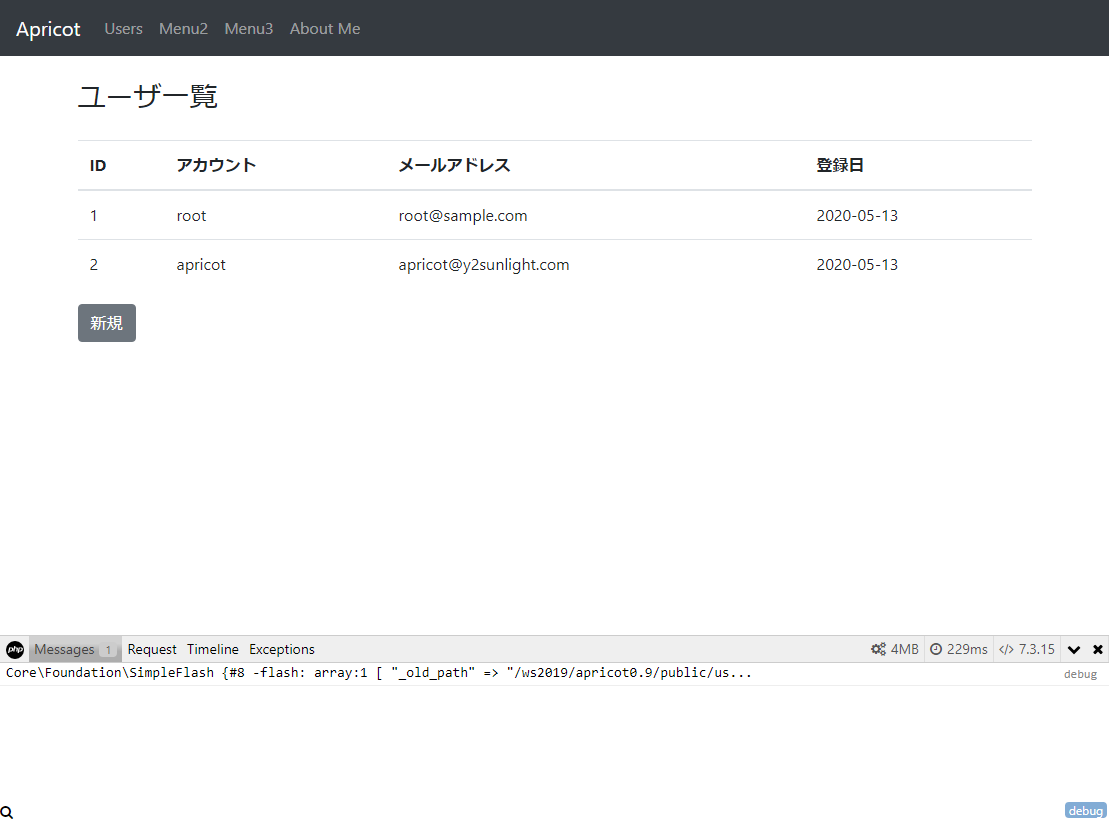
Task: Open the Request tab
Action: coord(152,649)
